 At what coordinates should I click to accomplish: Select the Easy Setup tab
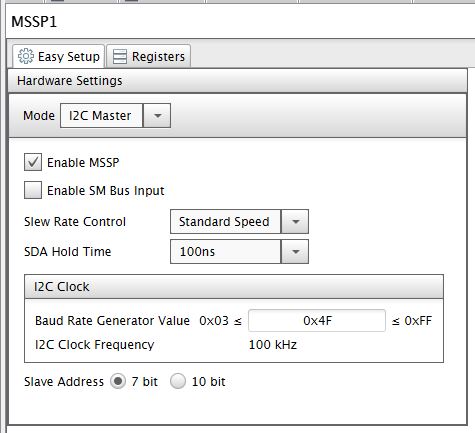coord(59,56)
